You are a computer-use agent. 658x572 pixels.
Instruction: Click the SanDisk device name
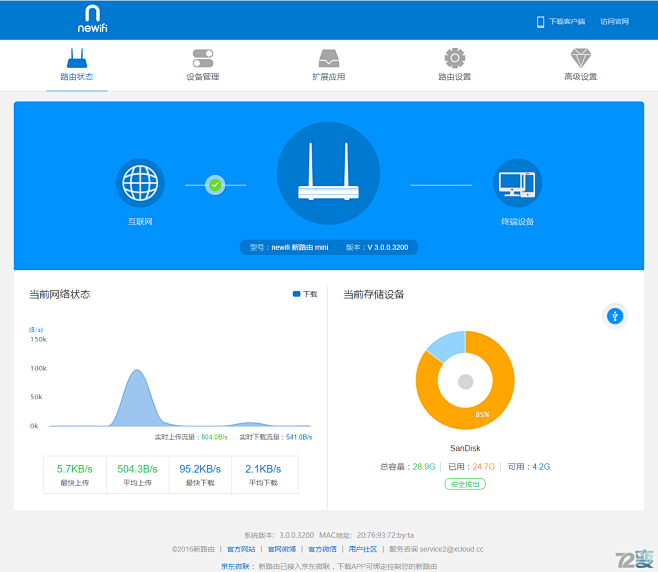click(x=465, y=448)
